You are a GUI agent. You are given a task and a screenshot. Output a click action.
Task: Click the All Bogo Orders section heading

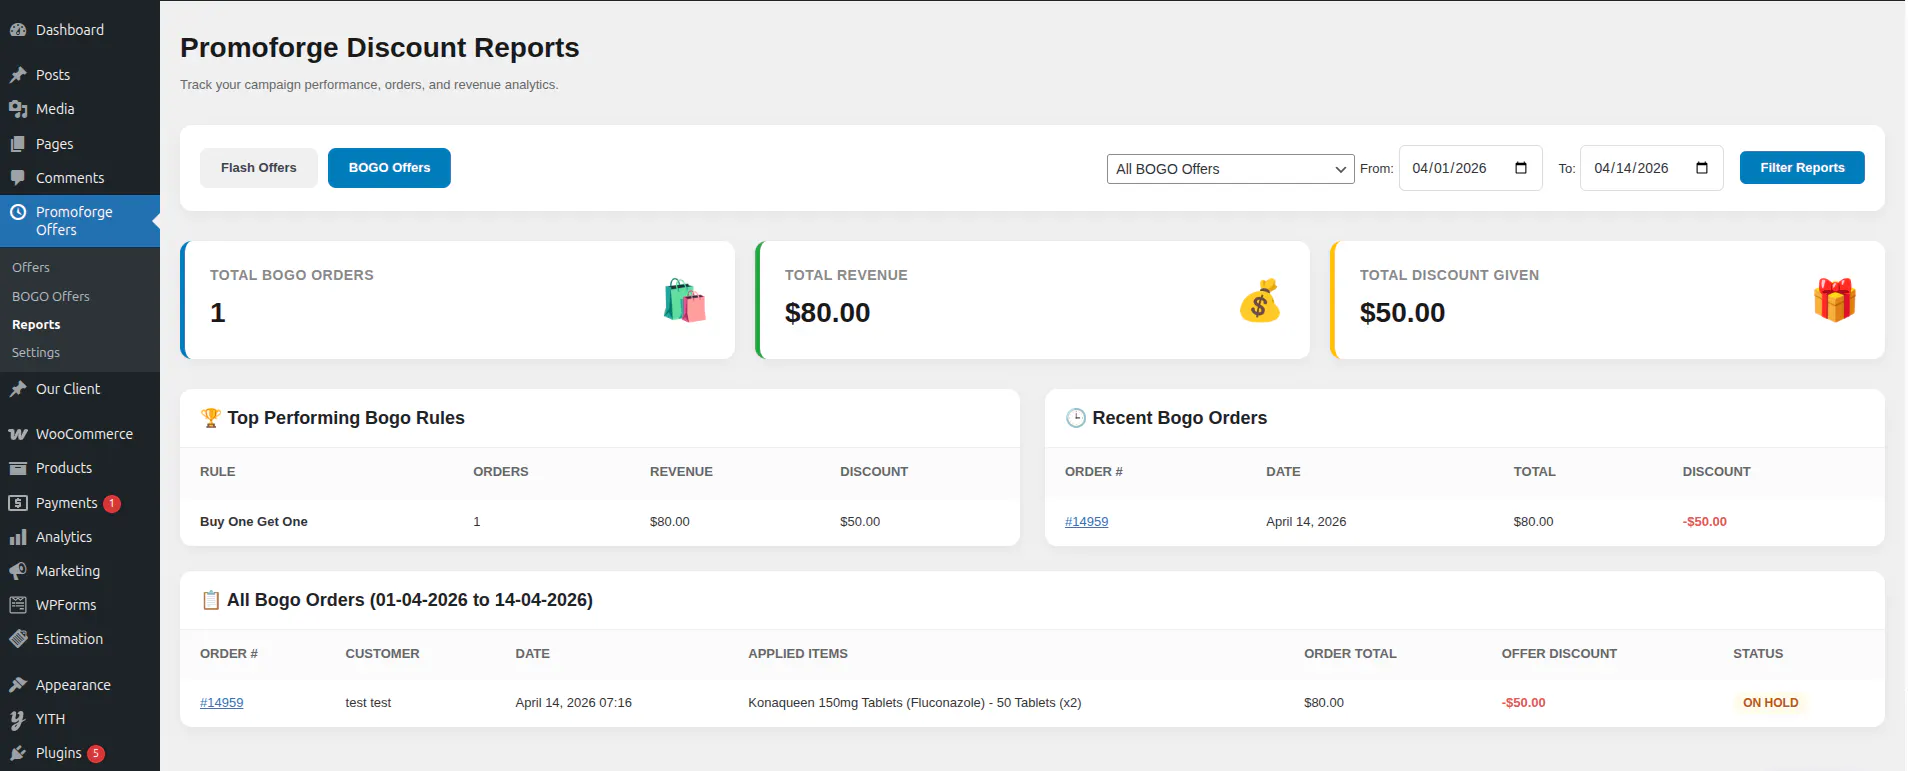tap(410, 600)
